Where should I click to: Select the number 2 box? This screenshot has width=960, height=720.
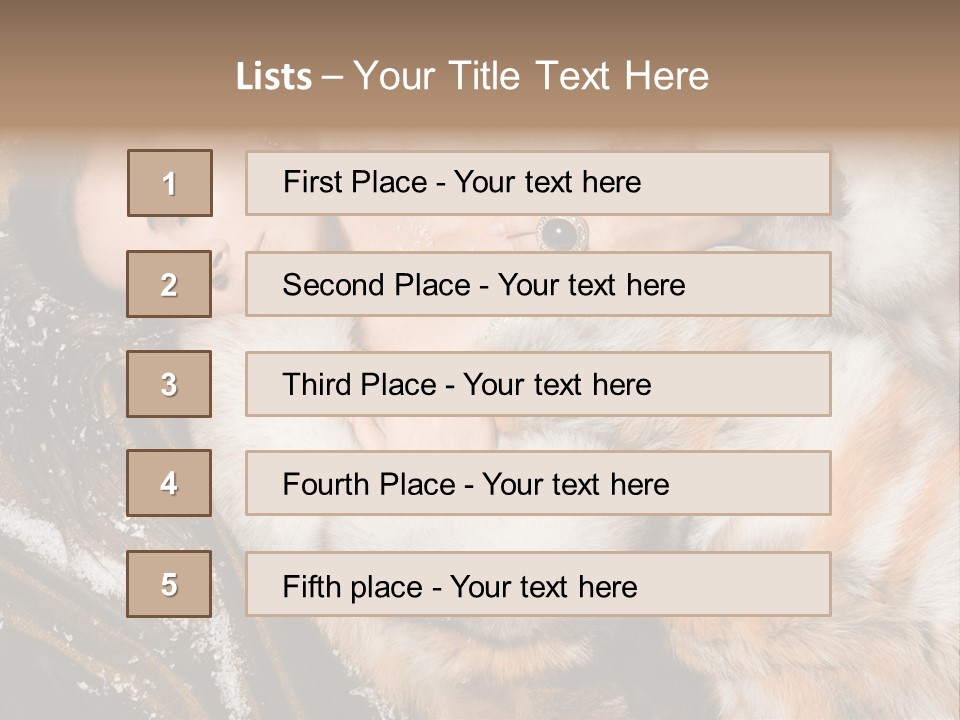click(169, 284)
